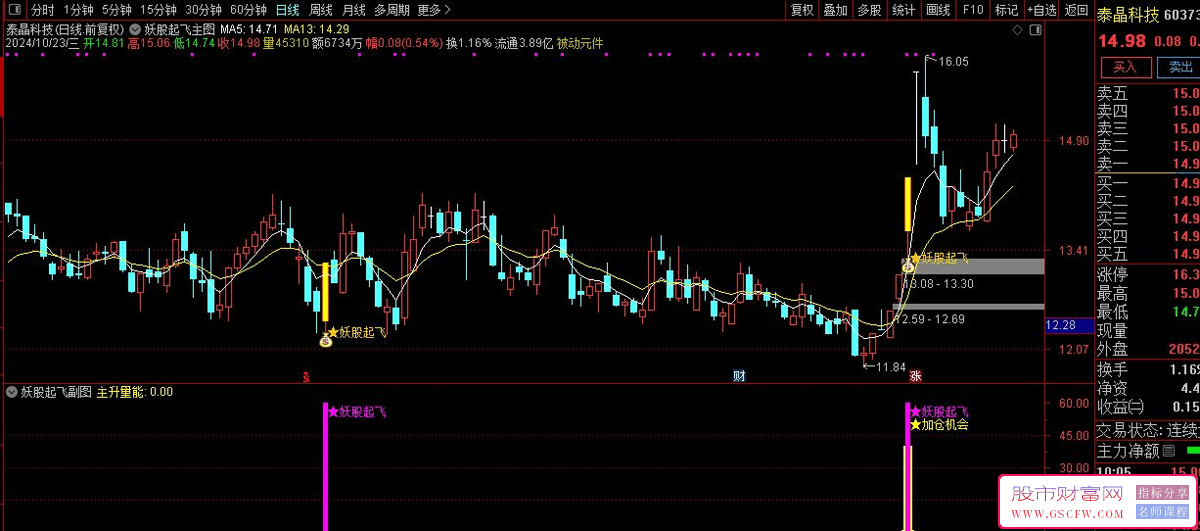
Task: Expand the 妖股起飞副图 indicator dropdown arrow
Action: (x=12, y=393)
